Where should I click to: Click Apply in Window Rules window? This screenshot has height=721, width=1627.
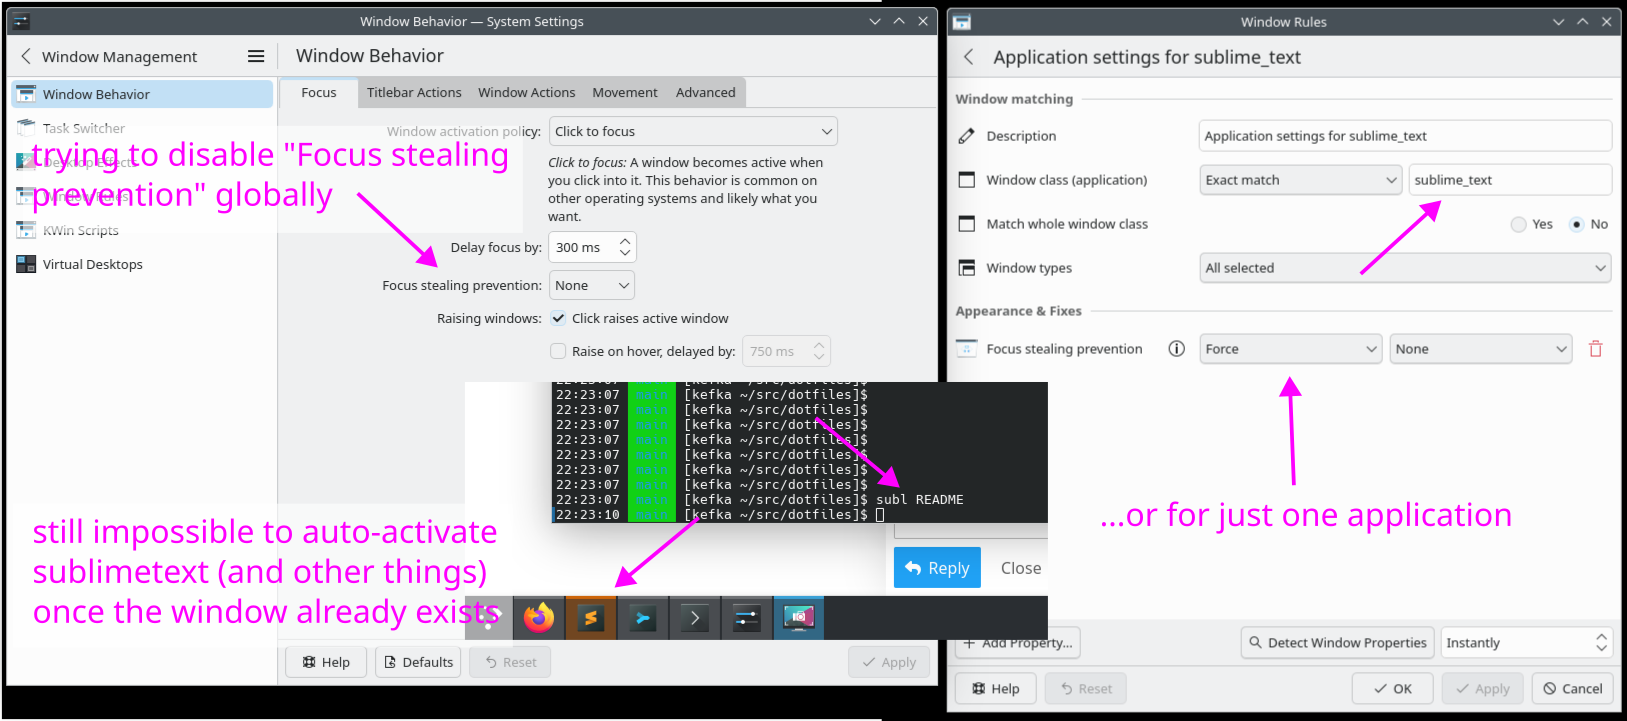[x=1483, y=688]
